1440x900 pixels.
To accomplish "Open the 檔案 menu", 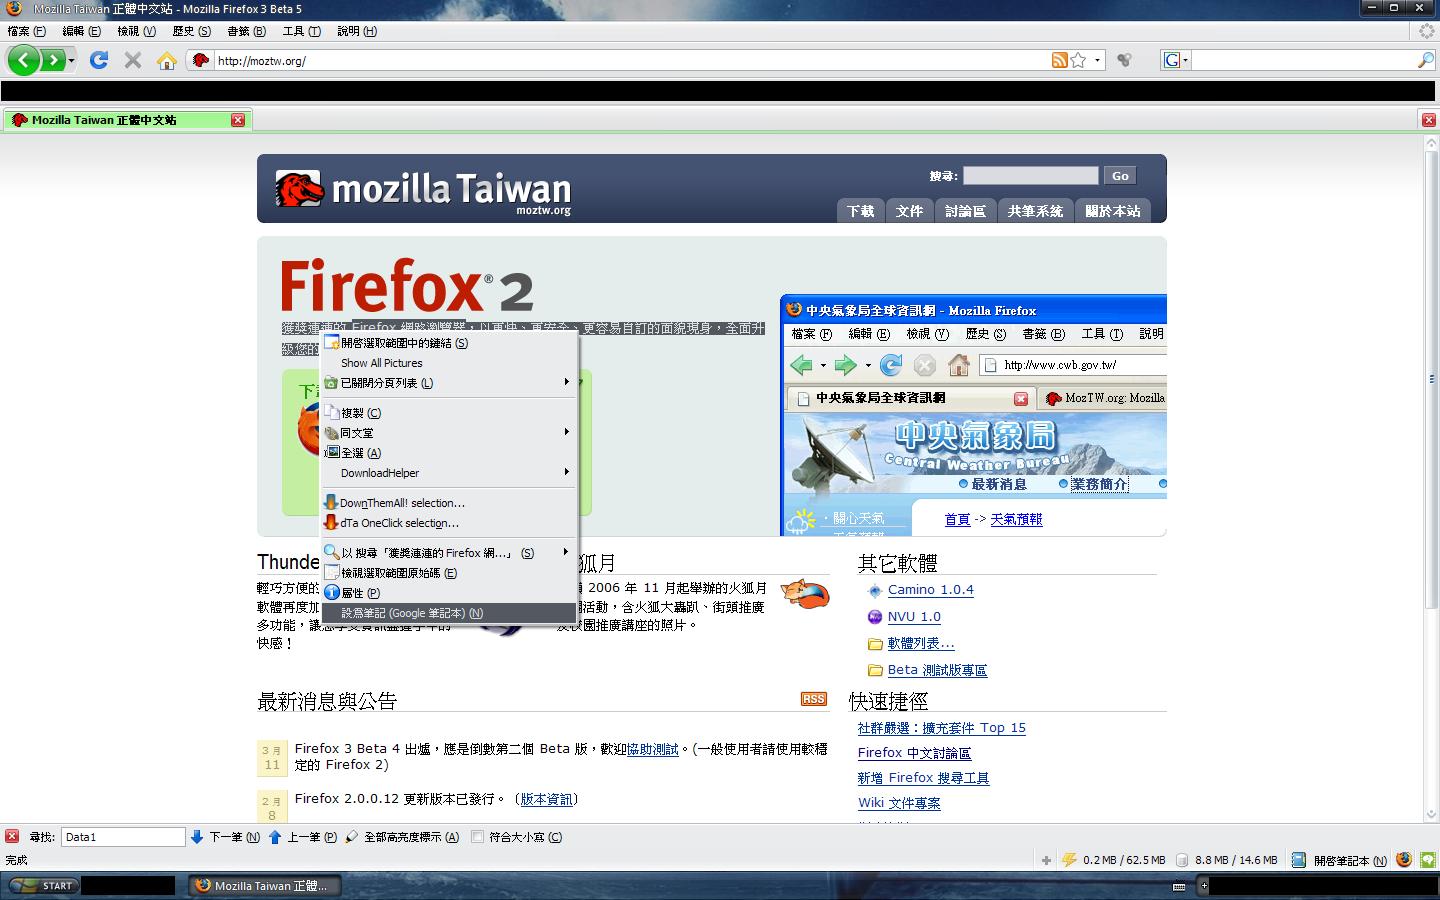I will tap(26, 31).
